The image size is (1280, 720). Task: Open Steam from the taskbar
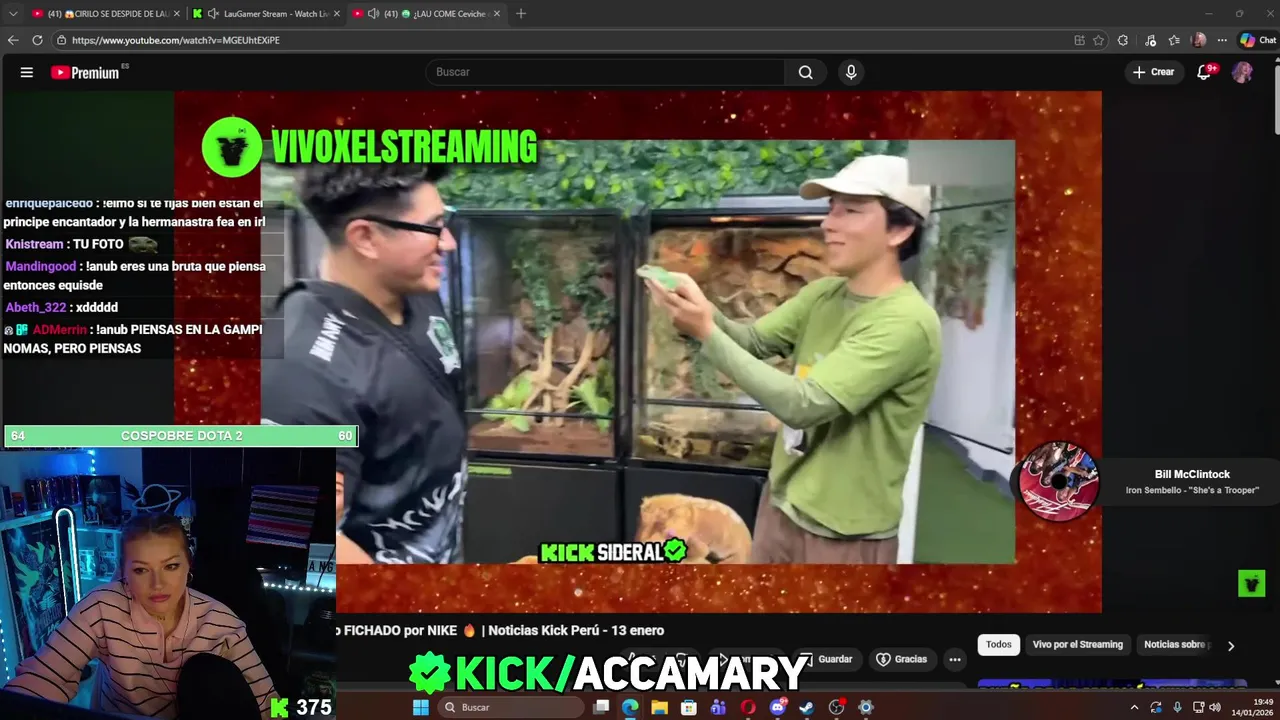(807, 707)
